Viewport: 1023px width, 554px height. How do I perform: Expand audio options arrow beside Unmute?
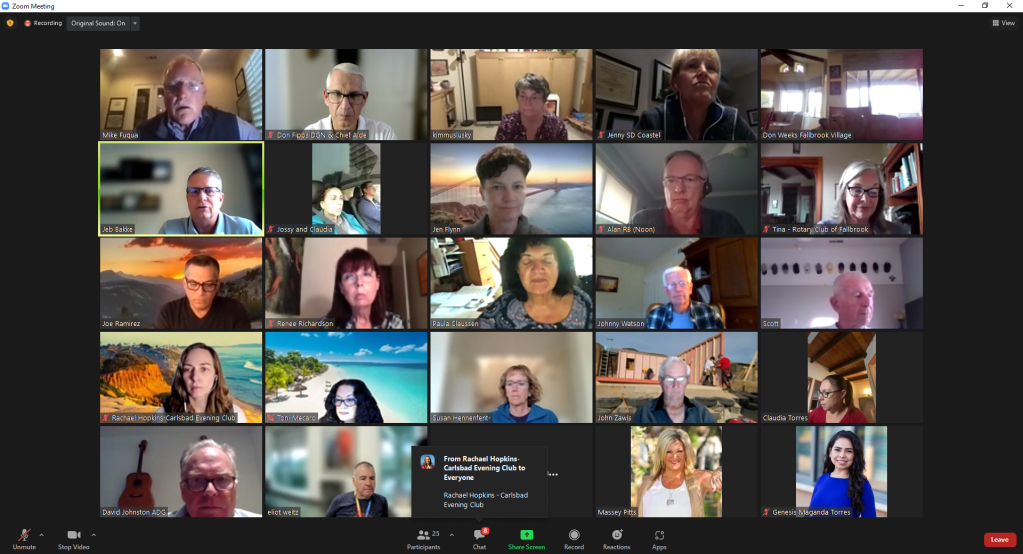[x=42, y=535]
